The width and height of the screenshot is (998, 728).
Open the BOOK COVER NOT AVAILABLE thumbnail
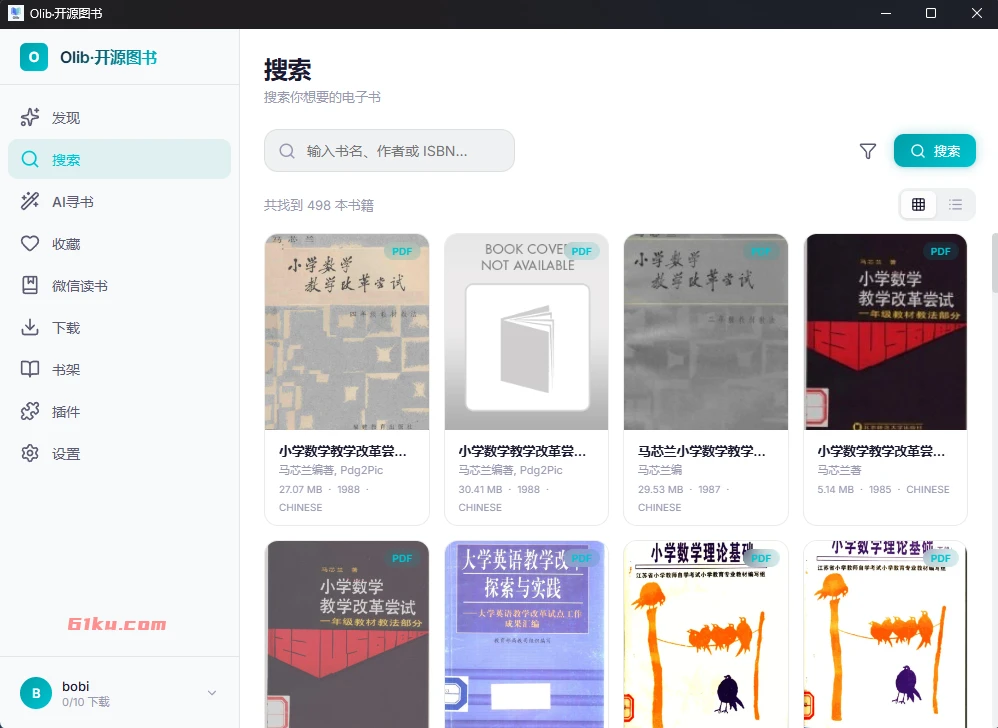[x=526, y=332]
